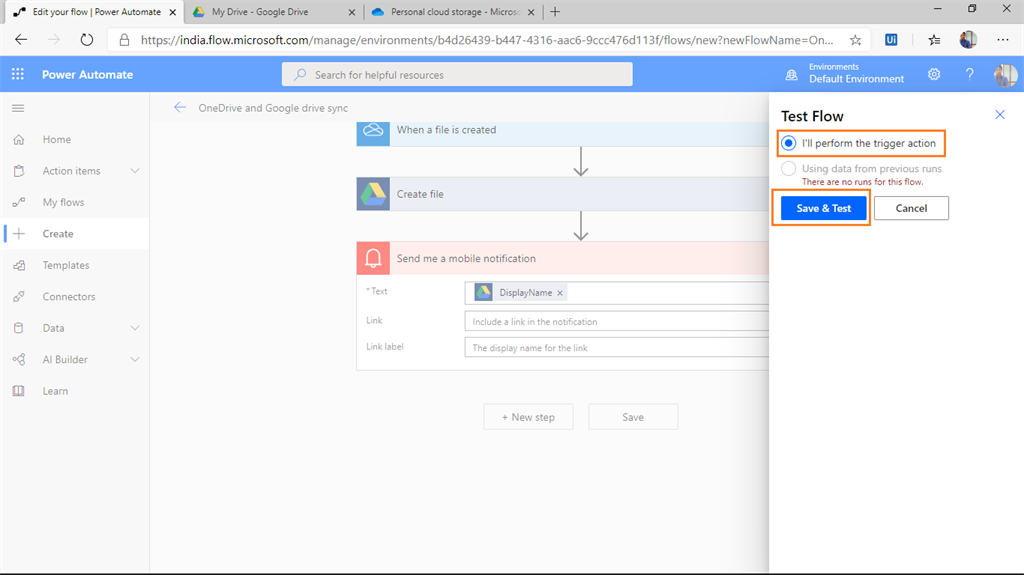1024x575 pixels.
Task: Click the notification bell icon
Action: pos(373,258)
